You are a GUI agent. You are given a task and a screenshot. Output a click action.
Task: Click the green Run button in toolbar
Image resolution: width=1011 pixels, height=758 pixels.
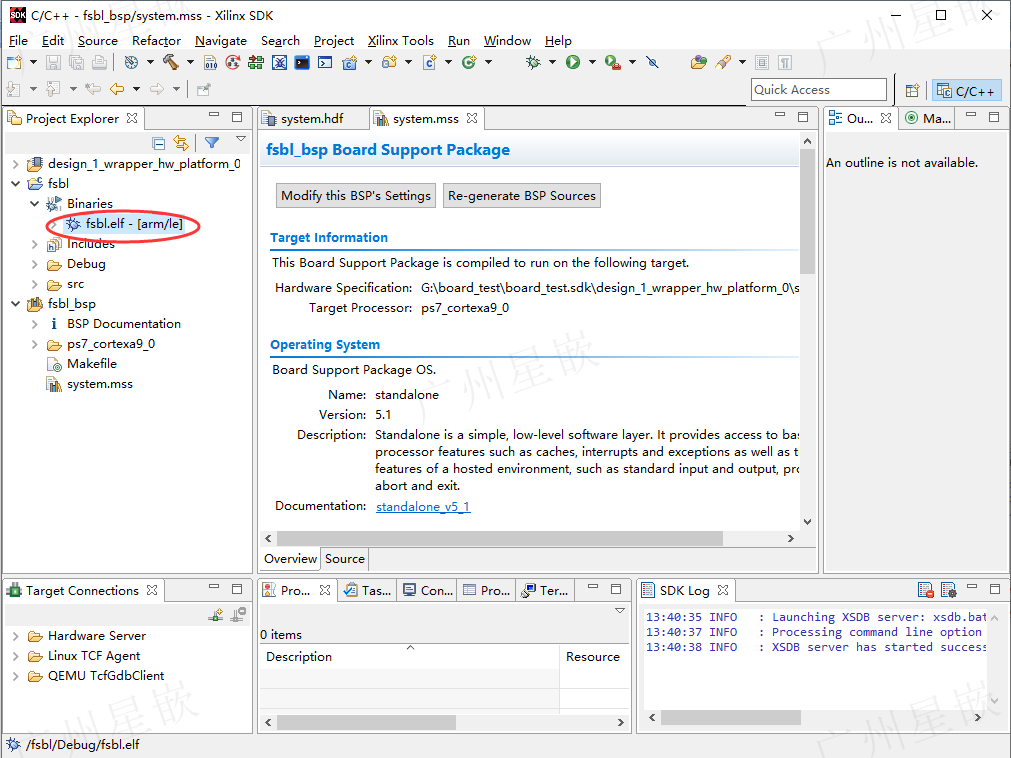tap(573, 62)
